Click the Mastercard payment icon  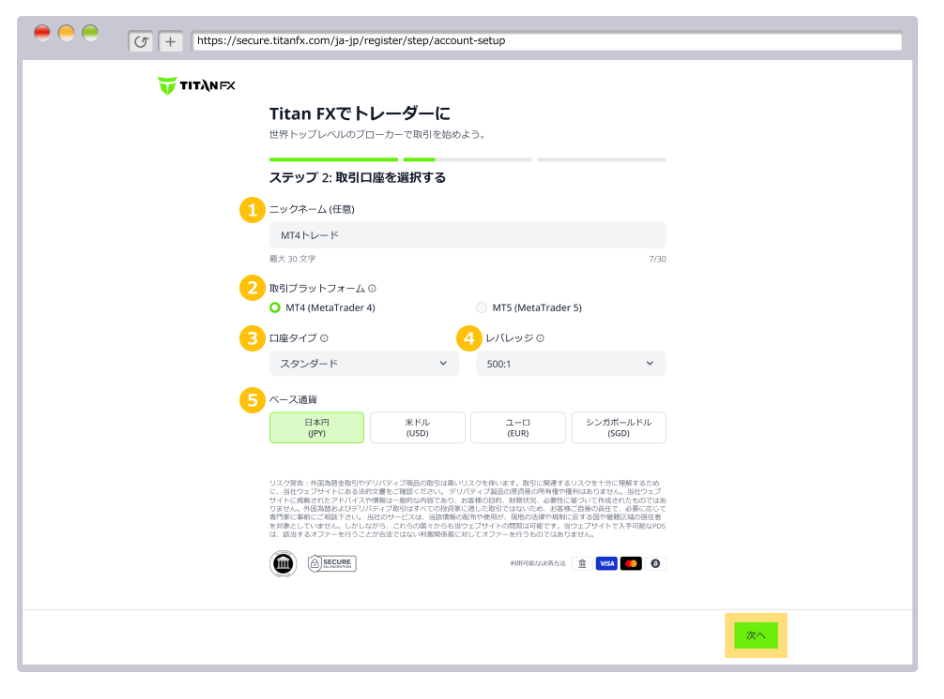631,564
